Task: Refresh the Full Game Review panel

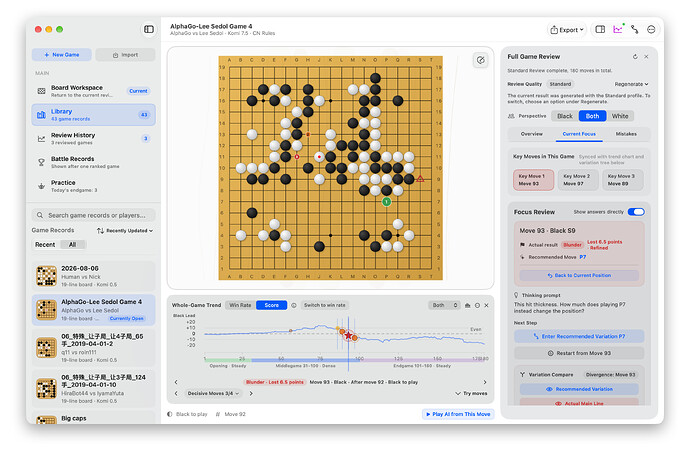Action: [x=635, y=57]
